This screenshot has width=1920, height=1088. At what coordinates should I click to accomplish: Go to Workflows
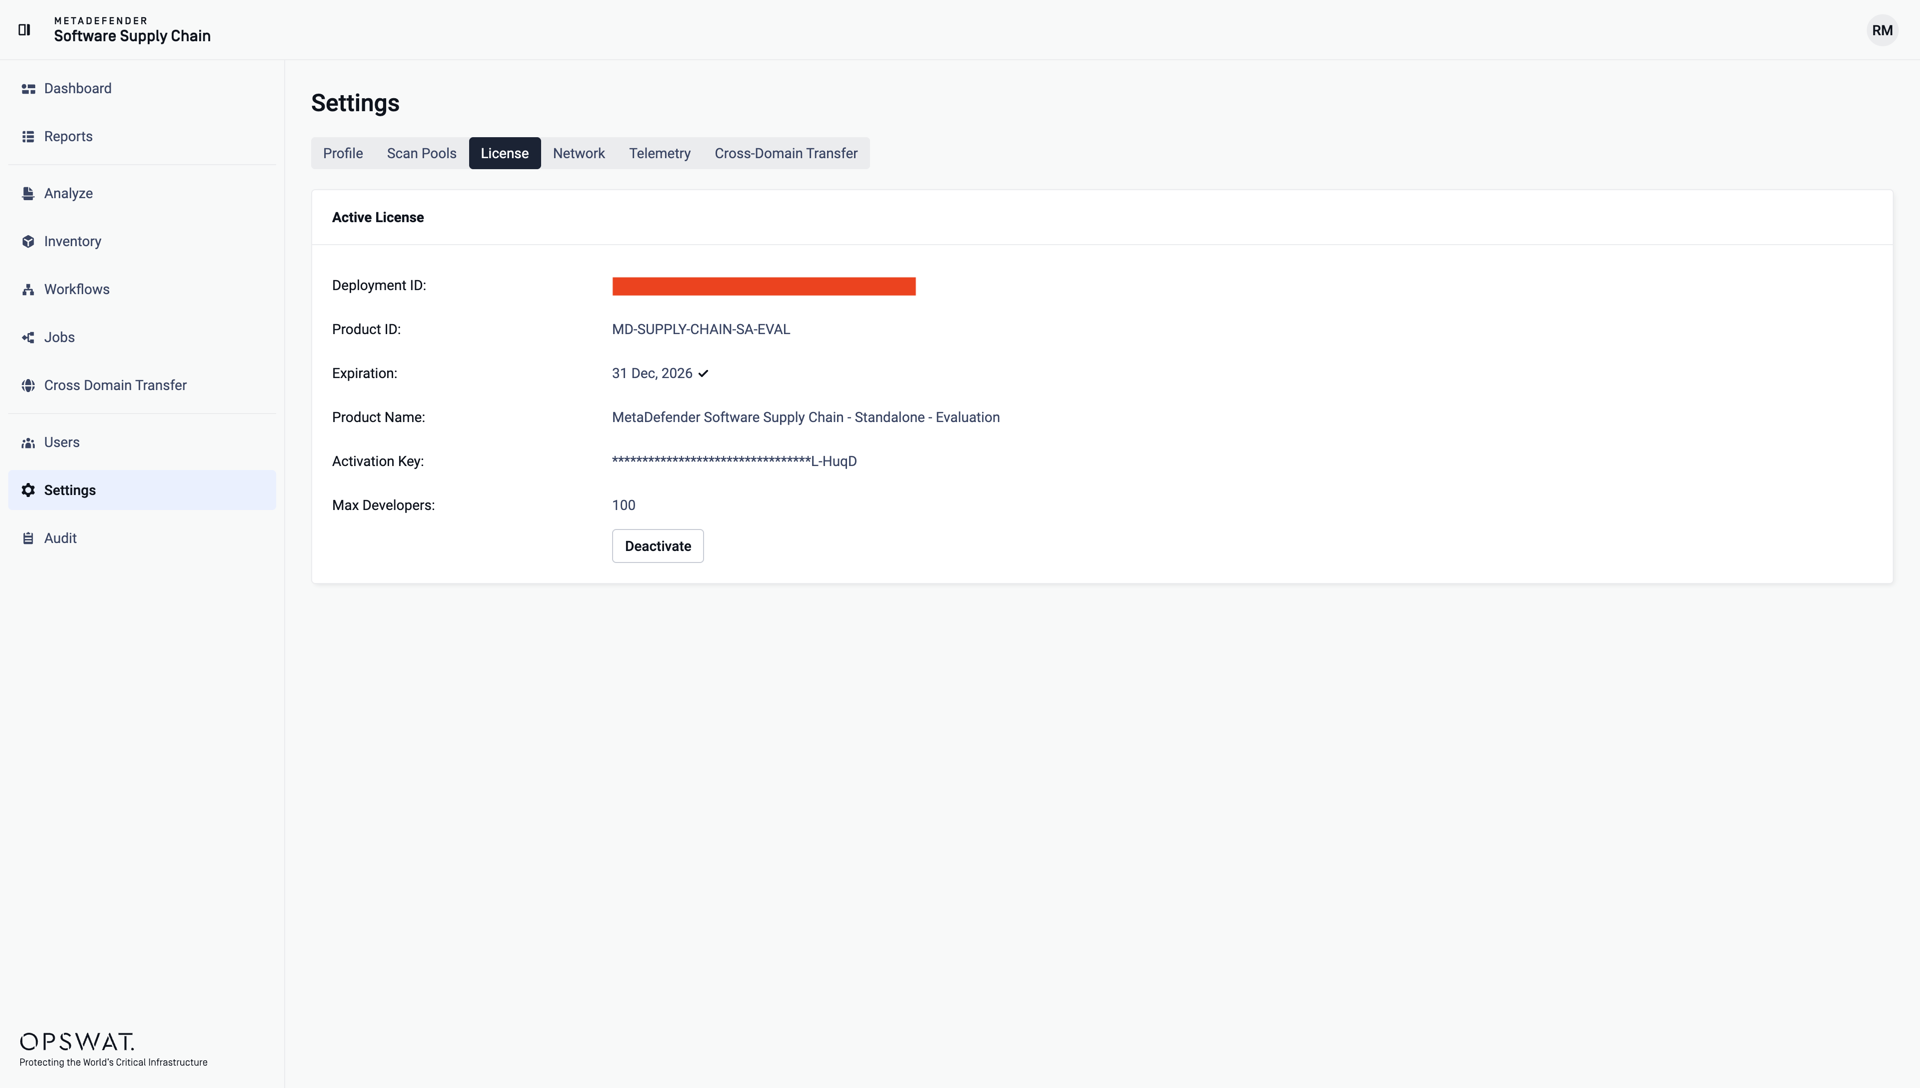pos(142,290)
